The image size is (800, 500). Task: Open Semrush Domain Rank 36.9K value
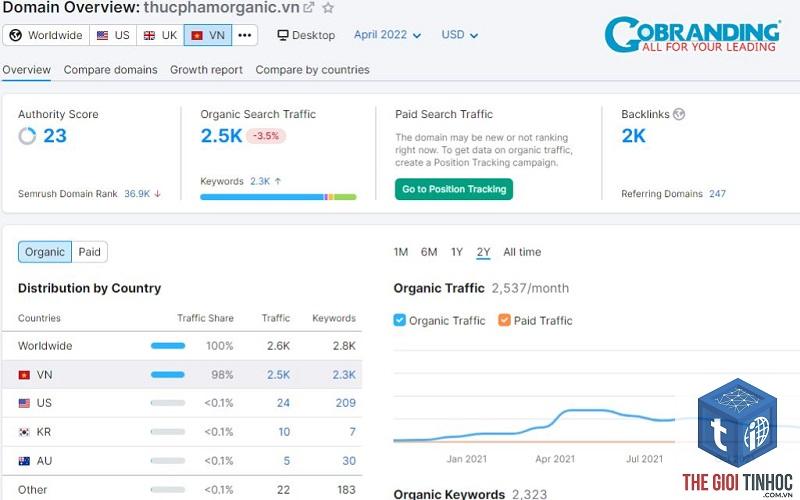[x=137, y=194]
